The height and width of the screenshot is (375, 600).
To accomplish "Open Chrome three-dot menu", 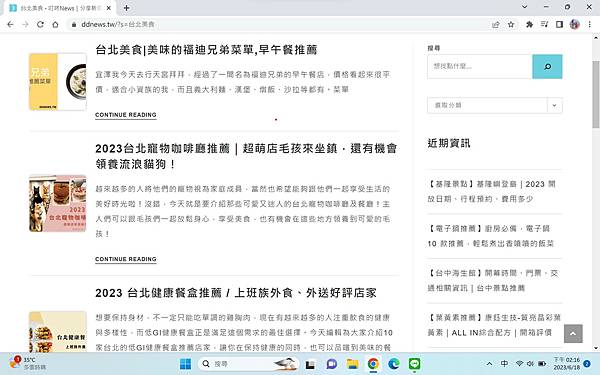I will 590,24.
